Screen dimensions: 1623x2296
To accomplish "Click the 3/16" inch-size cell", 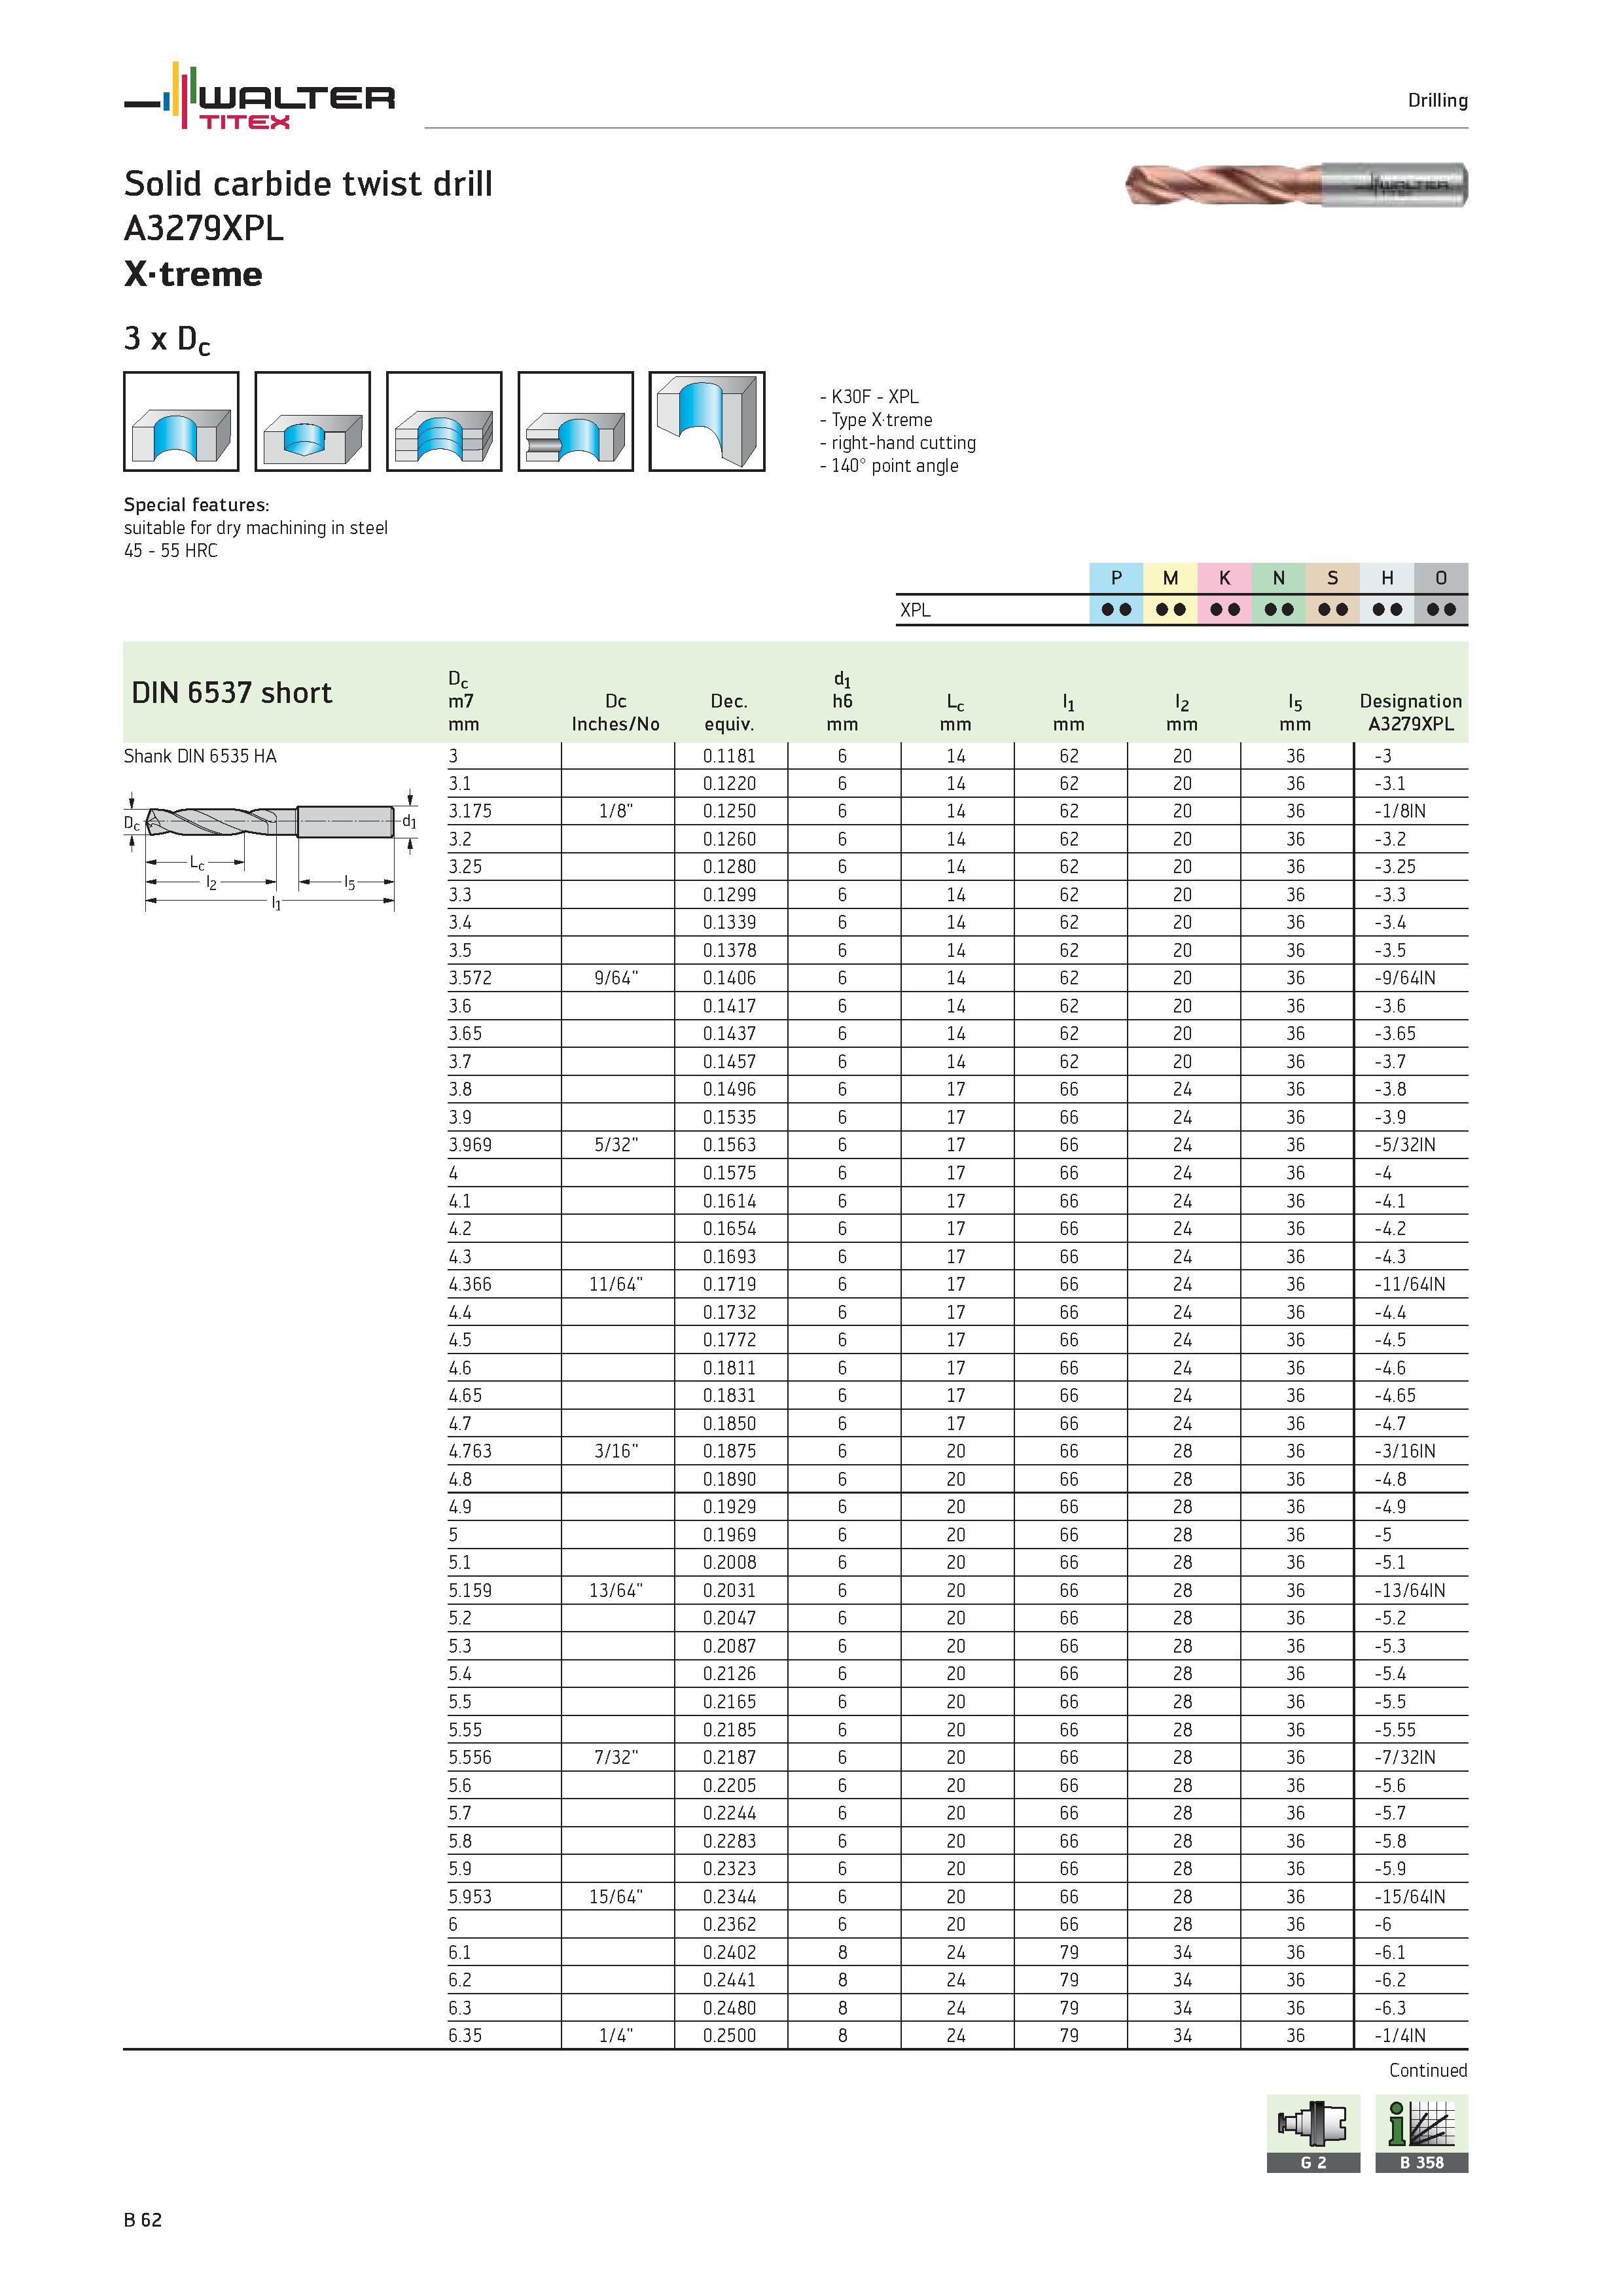I will (x=616, y=1451).
